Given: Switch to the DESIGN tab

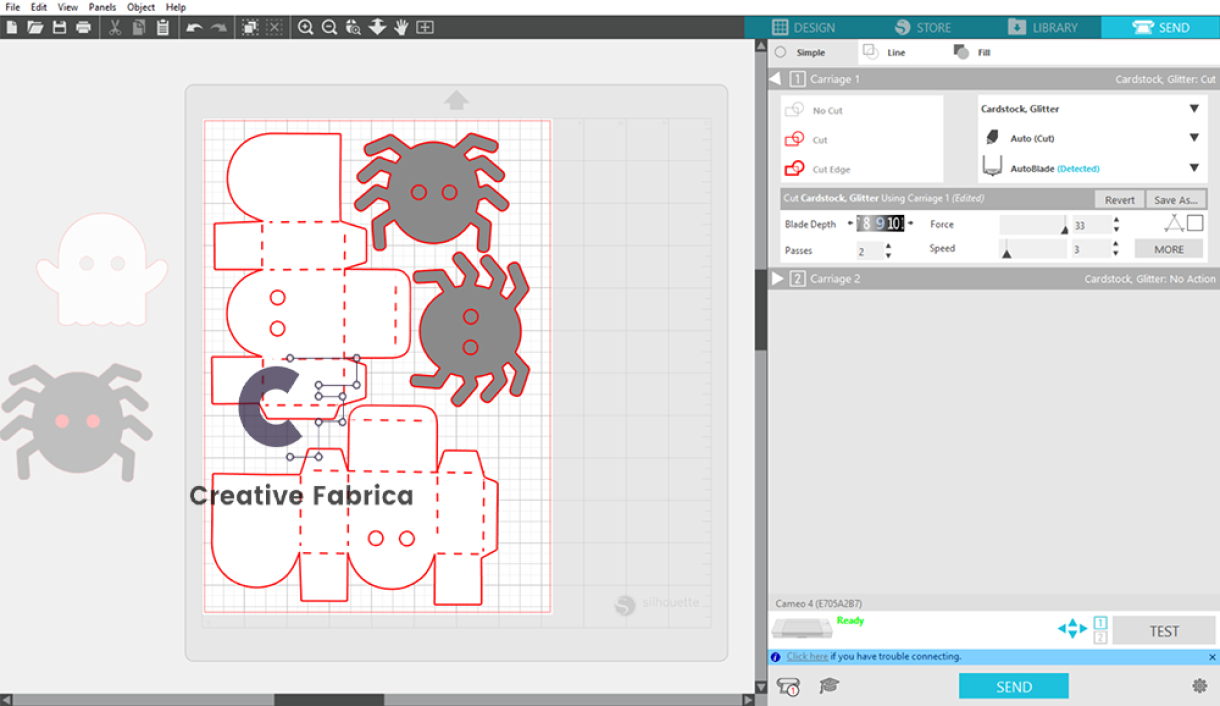Looking at the screenshot, I should point(803,27).
